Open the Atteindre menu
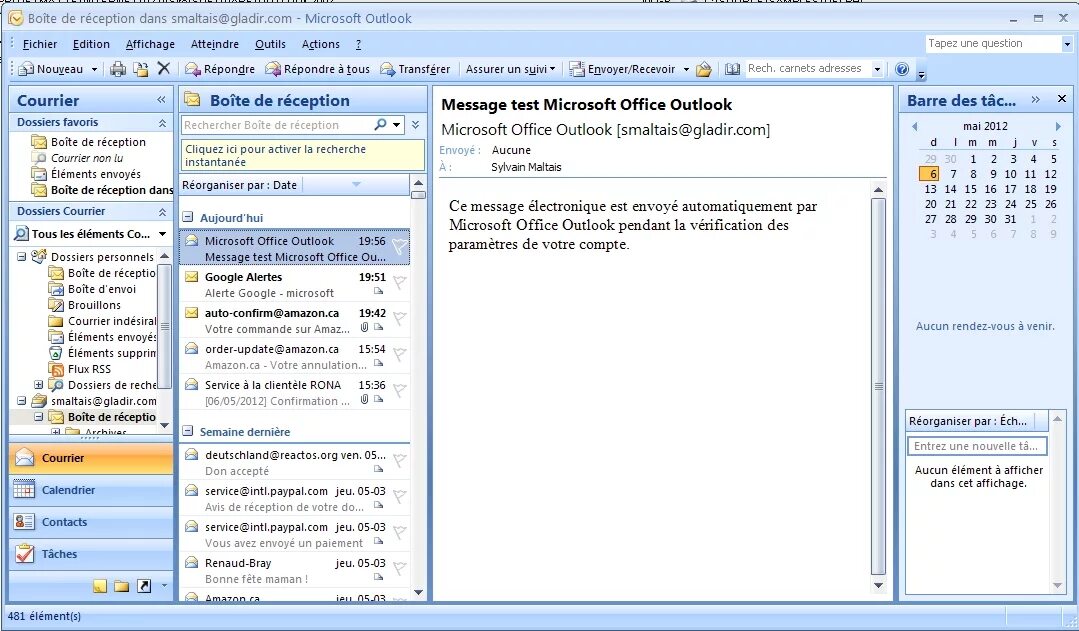Viewport: 1079px width, 631px height. (x=215, y=44)
